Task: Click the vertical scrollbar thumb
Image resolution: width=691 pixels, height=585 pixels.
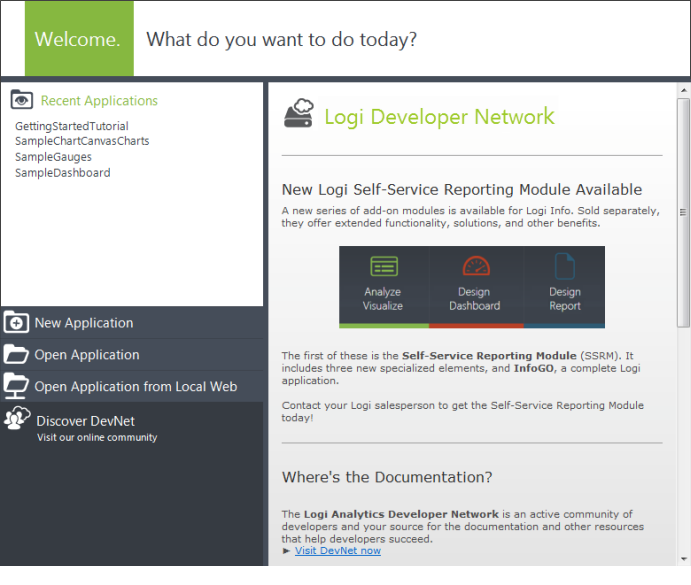Action: pos(684,212)
